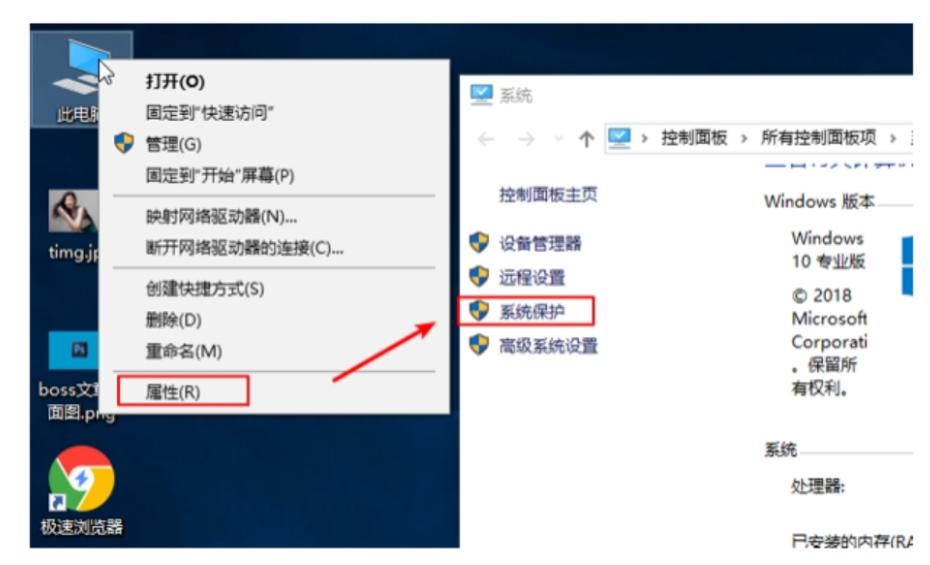Open the 系统保护 link
Image resolution: width=930 pixels, height=565 pixels.
coord(531,311)
